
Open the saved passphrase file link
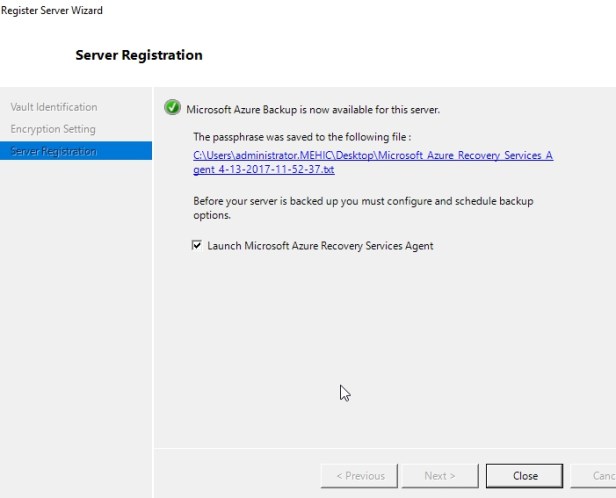pos(373,162)
